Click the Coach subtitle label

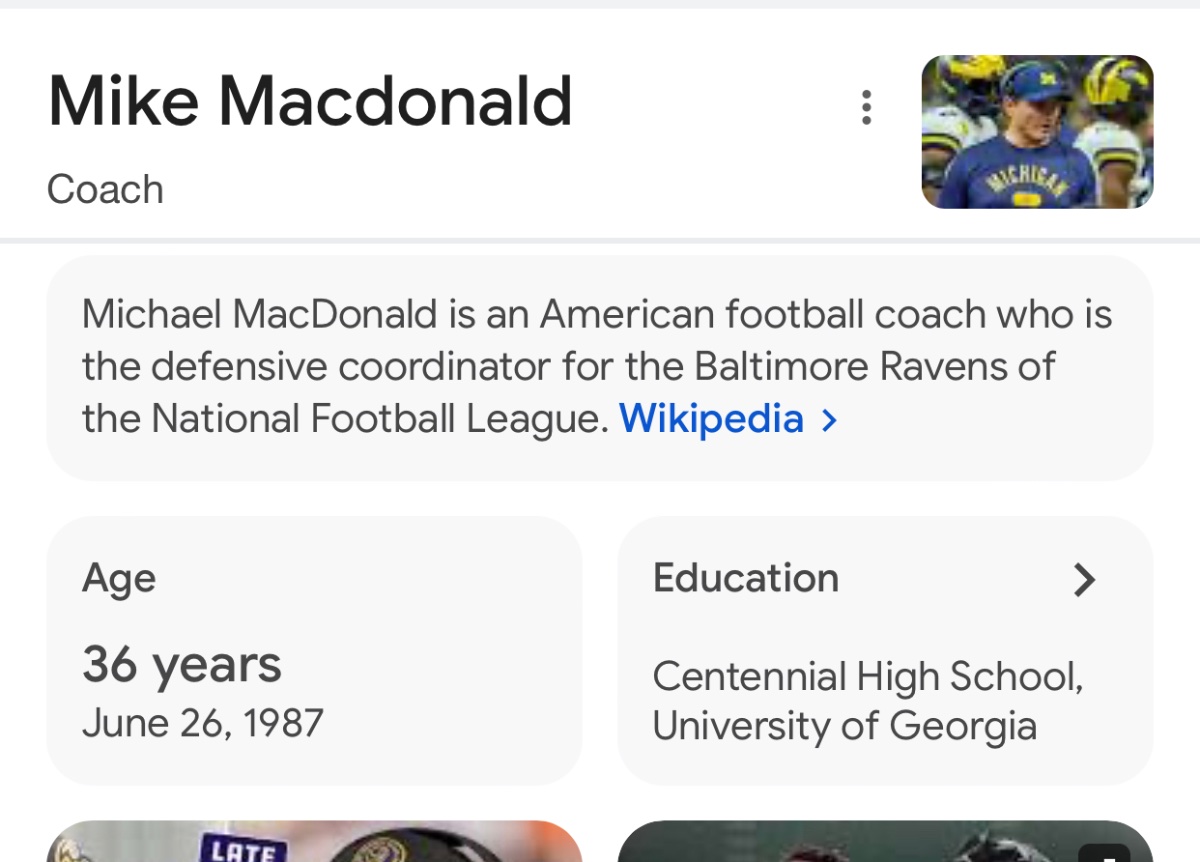point(105,189)
